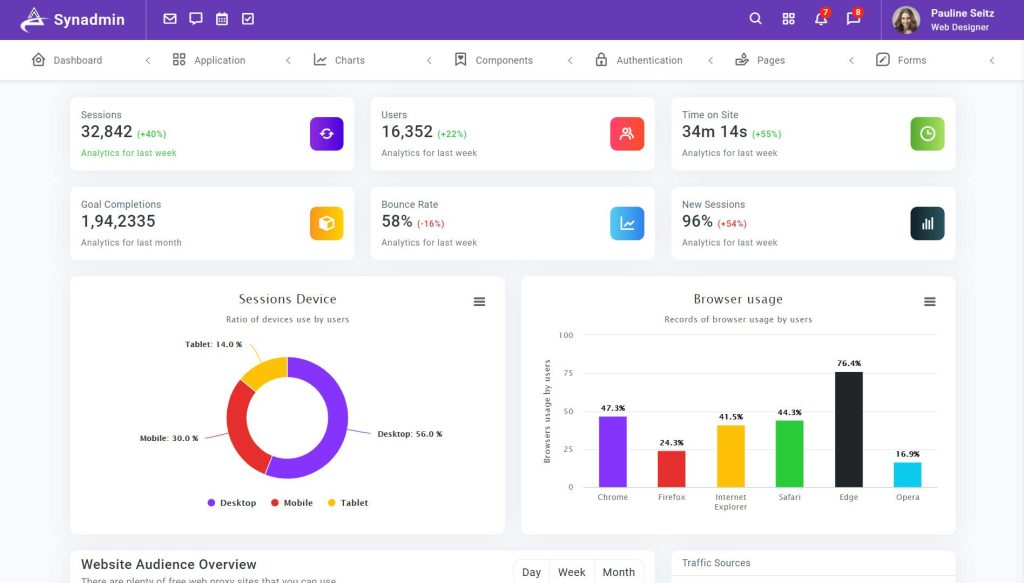Toggle the Mobile legend in Sessions Device chart
Screen dimensions: 1024x583
292,502
